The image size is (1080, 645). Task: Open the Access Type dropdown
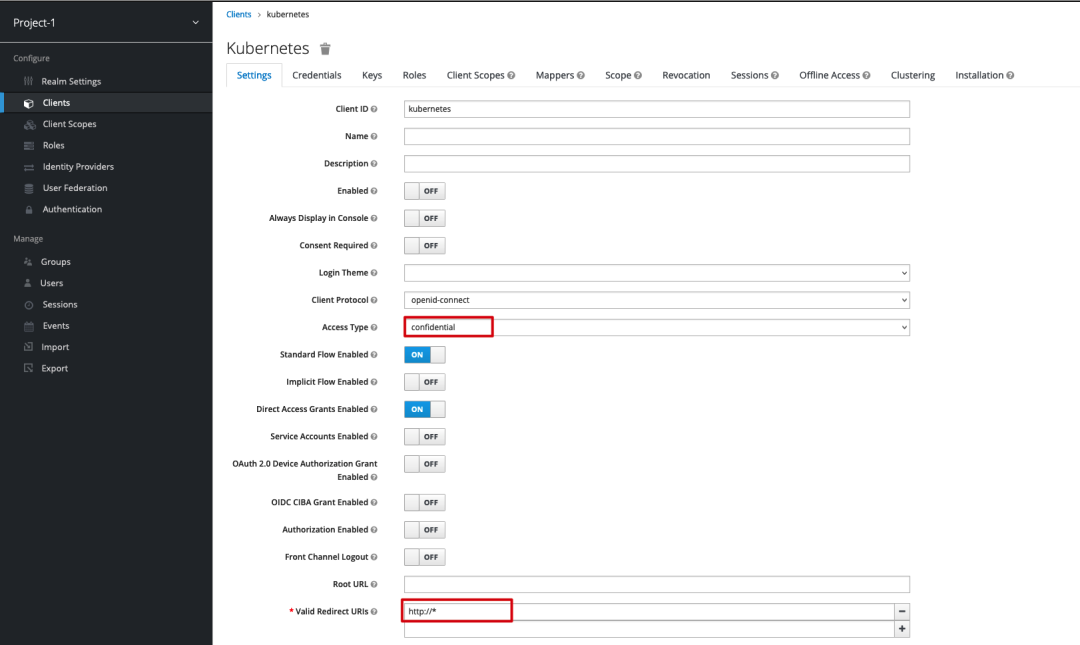656,327
